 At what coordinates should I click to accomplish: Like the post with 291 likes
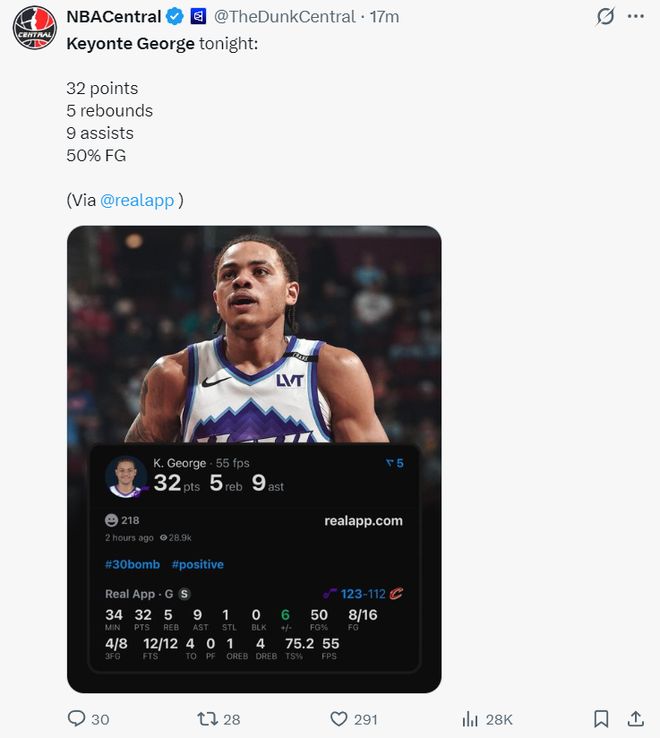click(x=339, y=719)
